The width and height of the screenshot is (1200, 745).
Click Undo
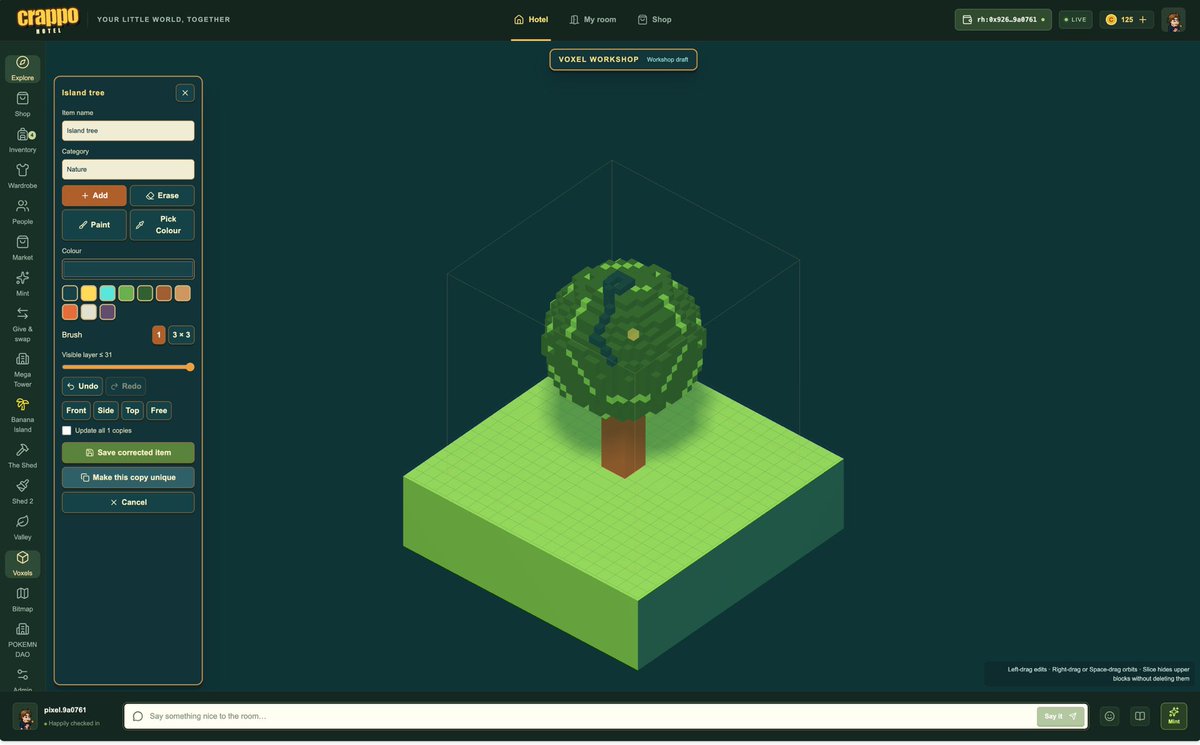pyautogui.click(x=82, y=386)
